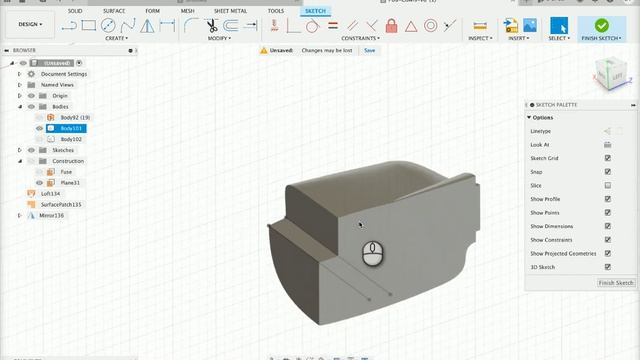Open the INSERT dropdown menu
The height and width of the screenshot is (360, 640).
point(519,38)
